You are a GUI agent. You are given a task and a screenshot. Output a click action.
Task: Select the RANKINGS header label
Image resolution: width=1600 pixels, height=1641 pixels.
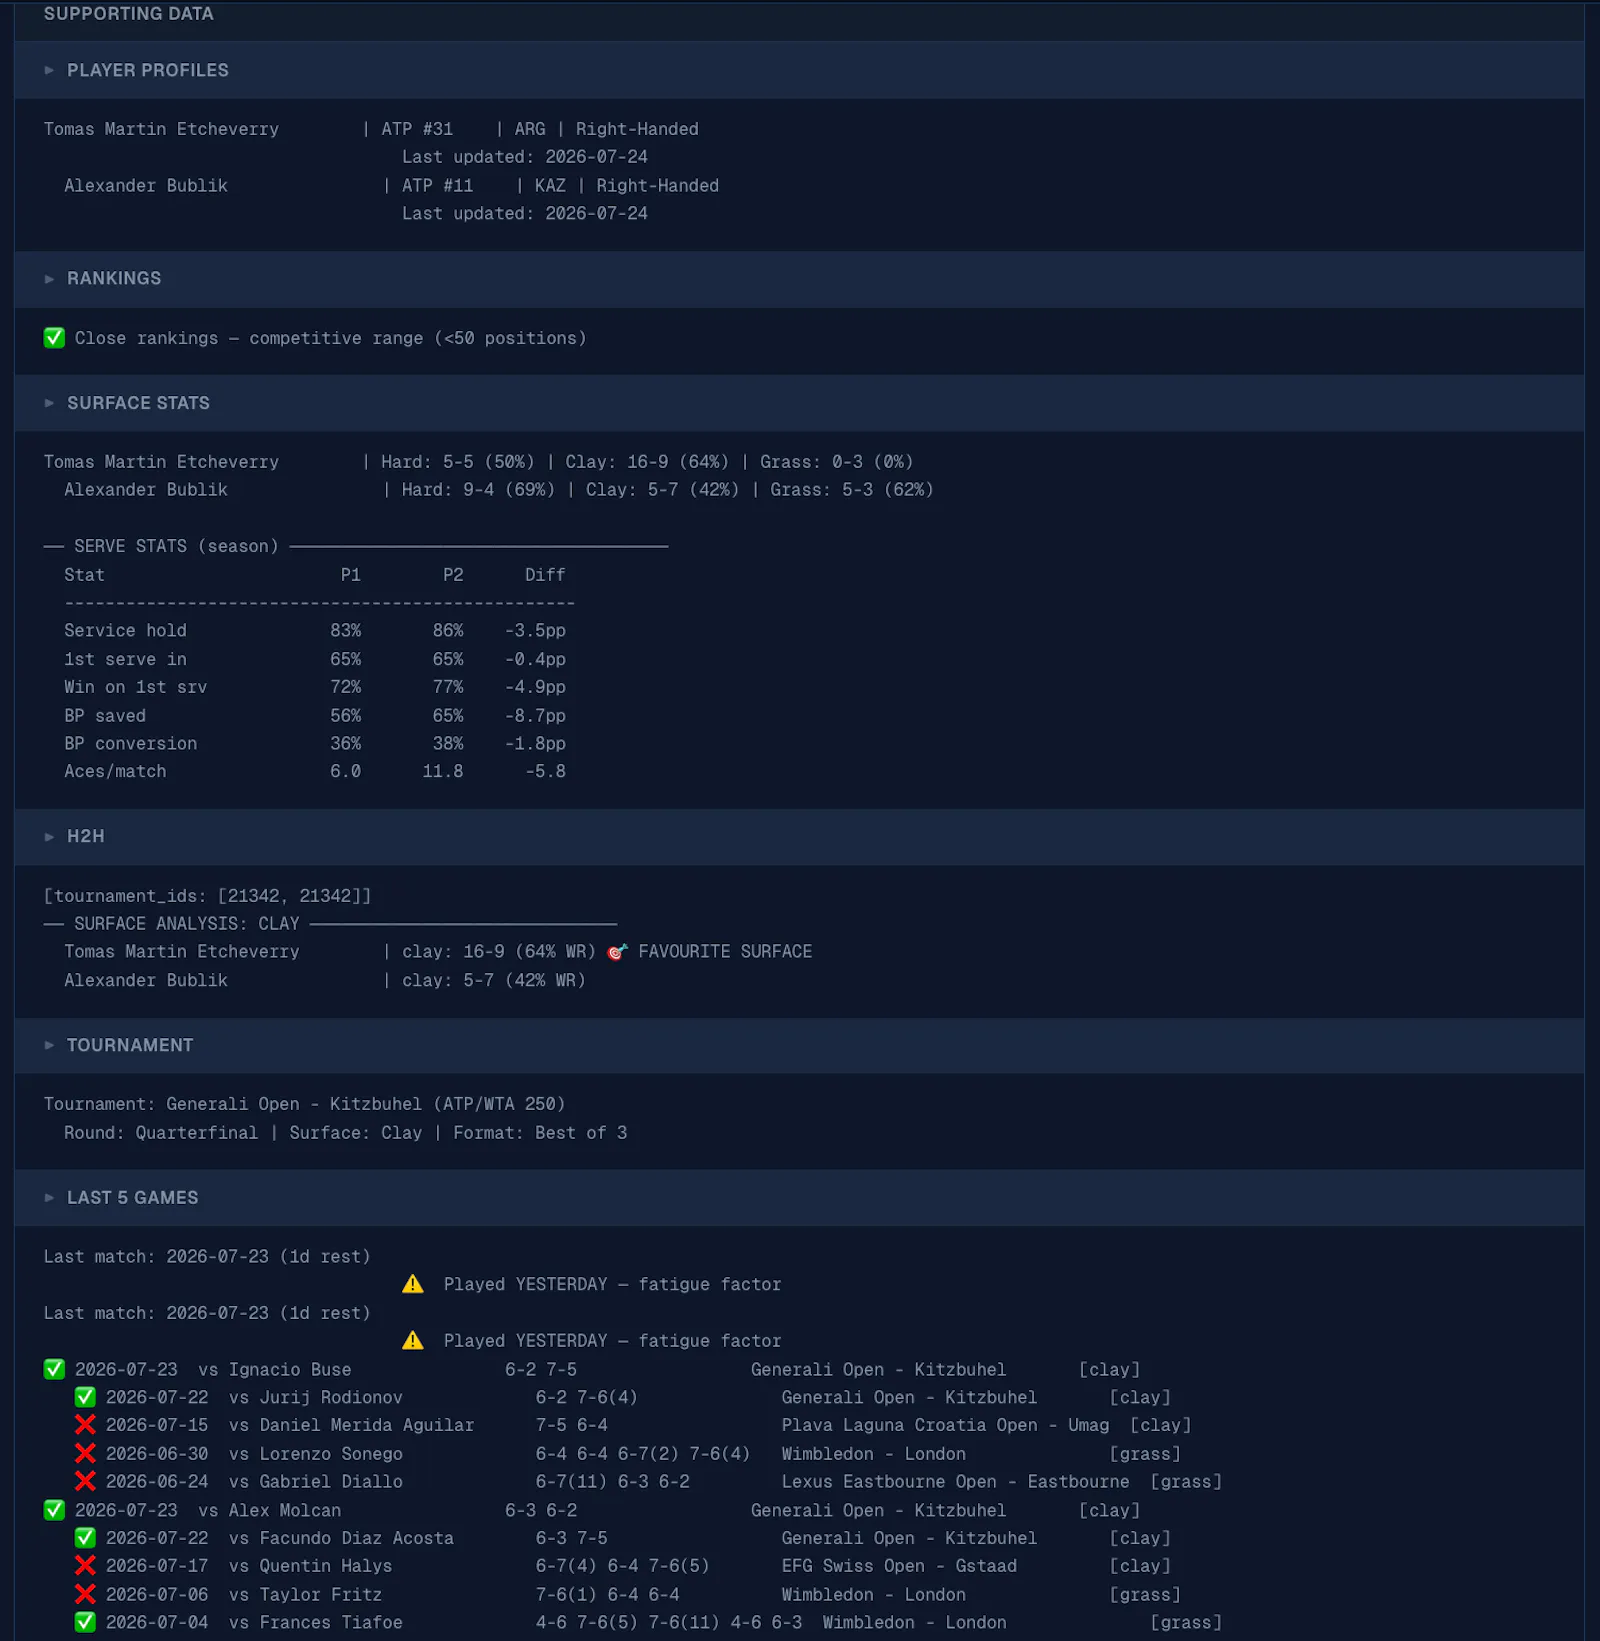(x=114, y=279)
